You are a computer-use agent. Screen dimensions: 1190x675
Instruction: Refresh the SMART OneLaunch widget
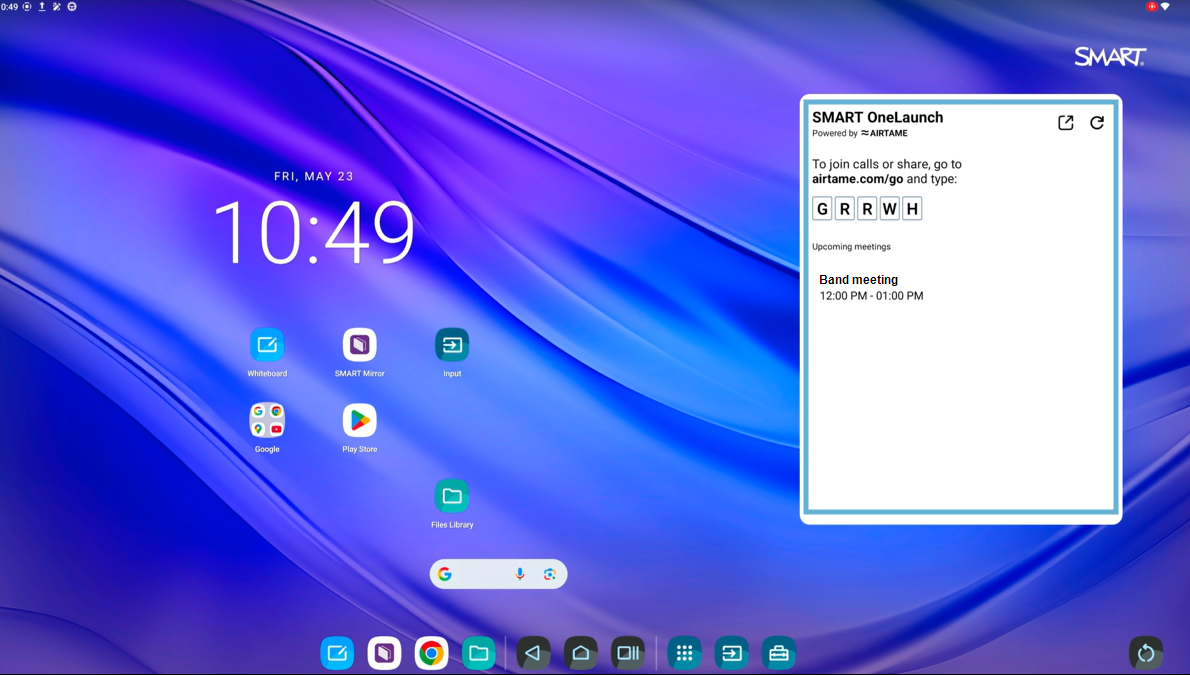pyautogui.click(x=1097, y=123)
